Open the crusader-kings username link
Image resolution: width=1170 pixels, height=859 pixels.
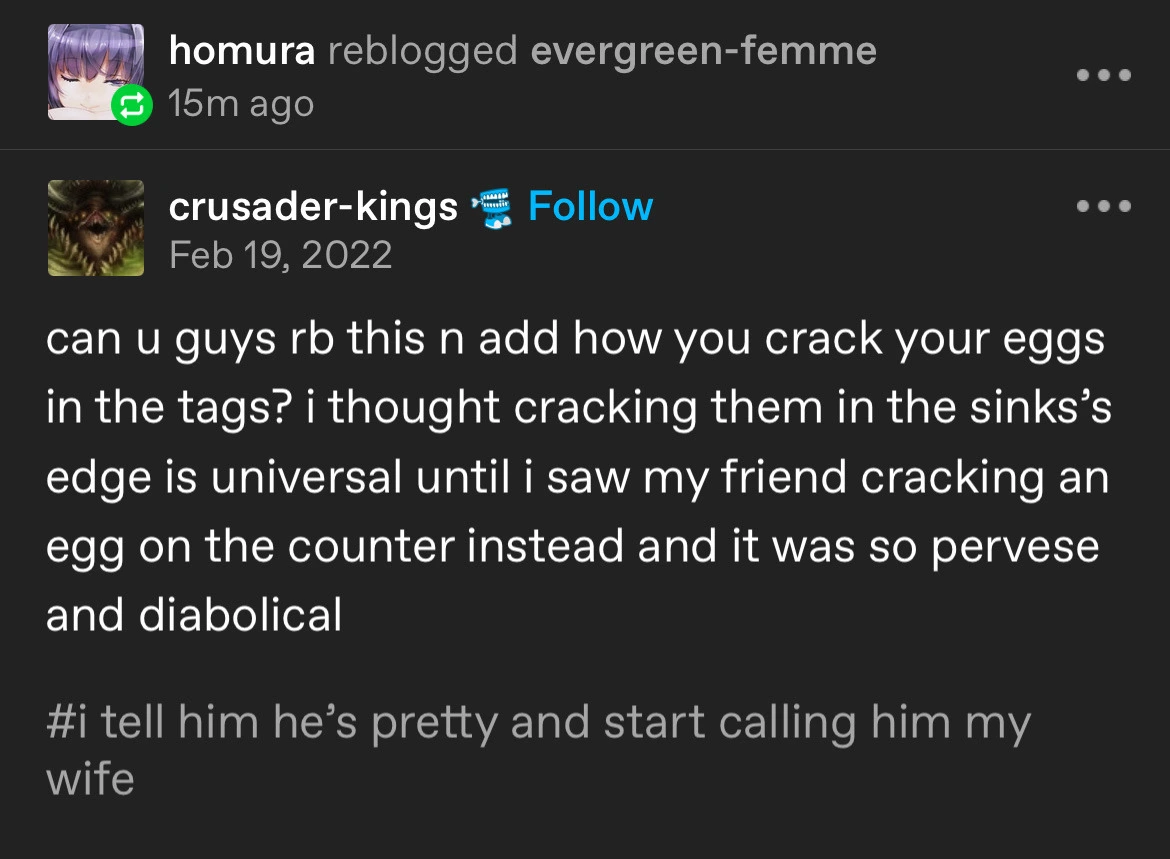click(x=313, y=207)
